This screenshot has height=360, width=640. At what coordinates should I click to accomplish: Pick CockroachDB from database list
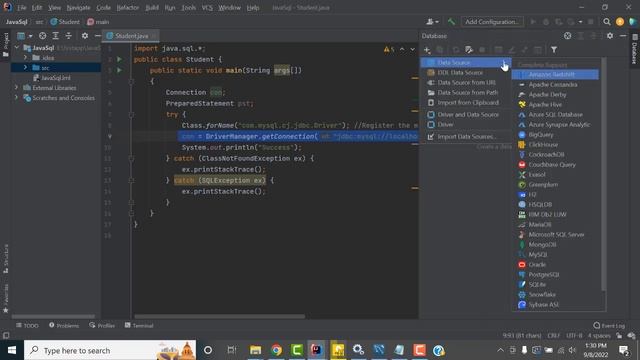pyautogui.click(x=555, y=155)
